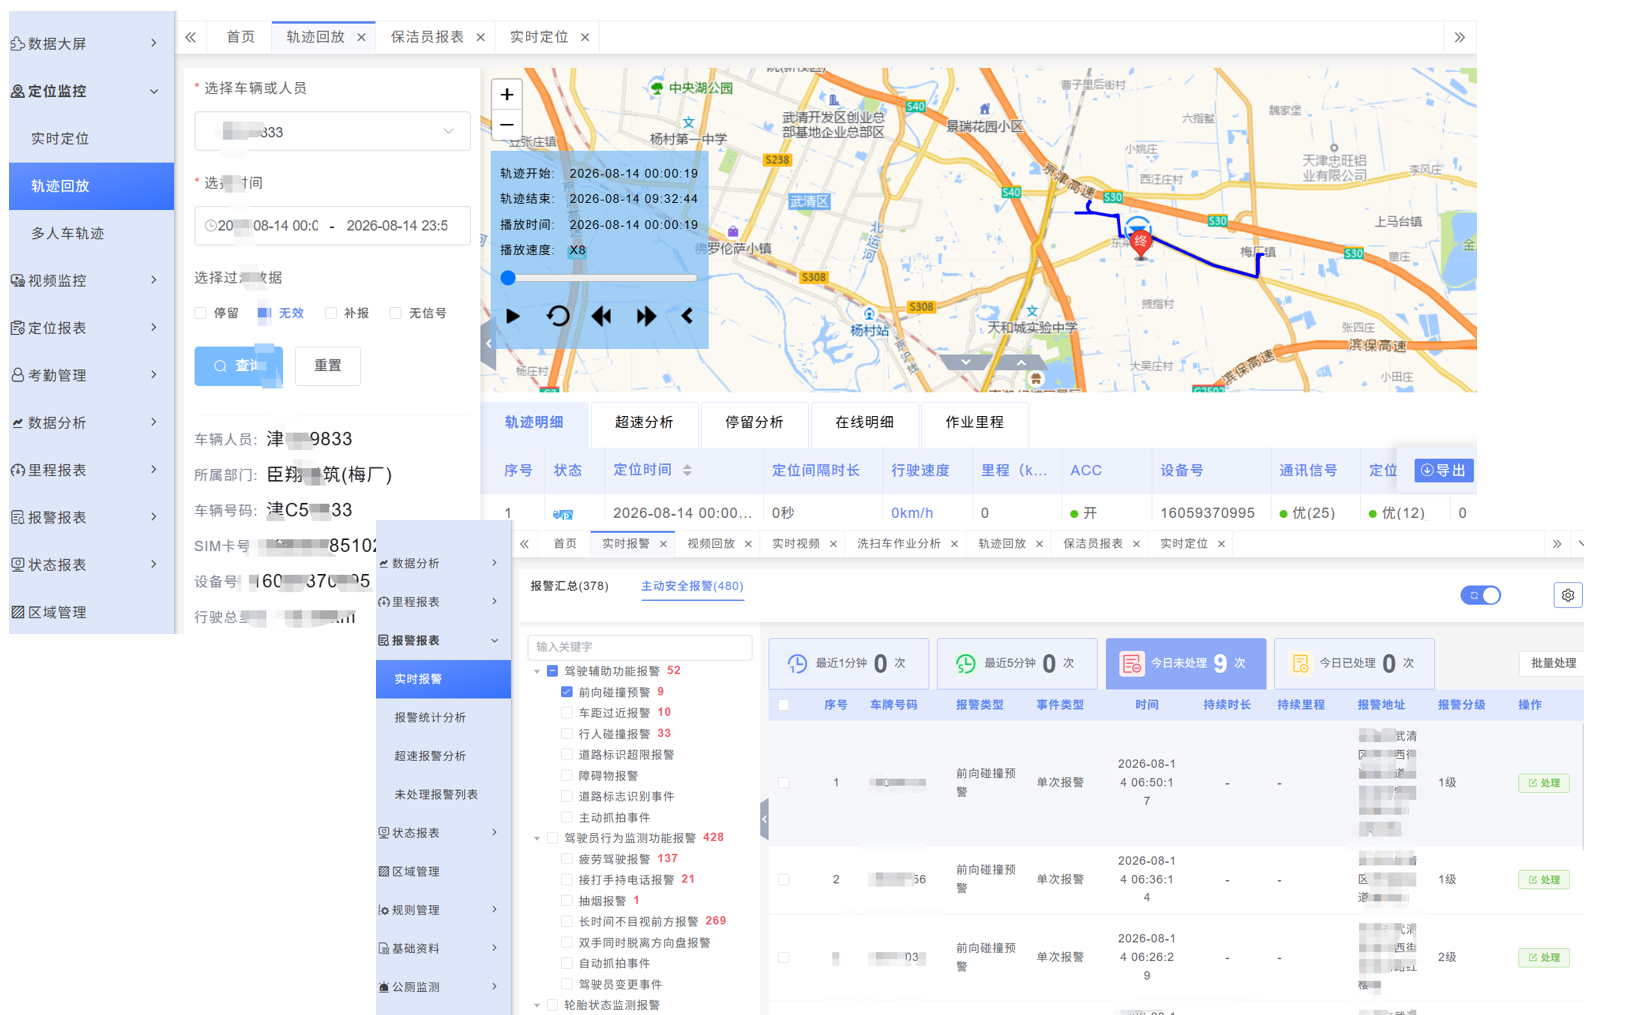
Task: Switch to 超速分析 tab
Action: click(x=644, y=423)
